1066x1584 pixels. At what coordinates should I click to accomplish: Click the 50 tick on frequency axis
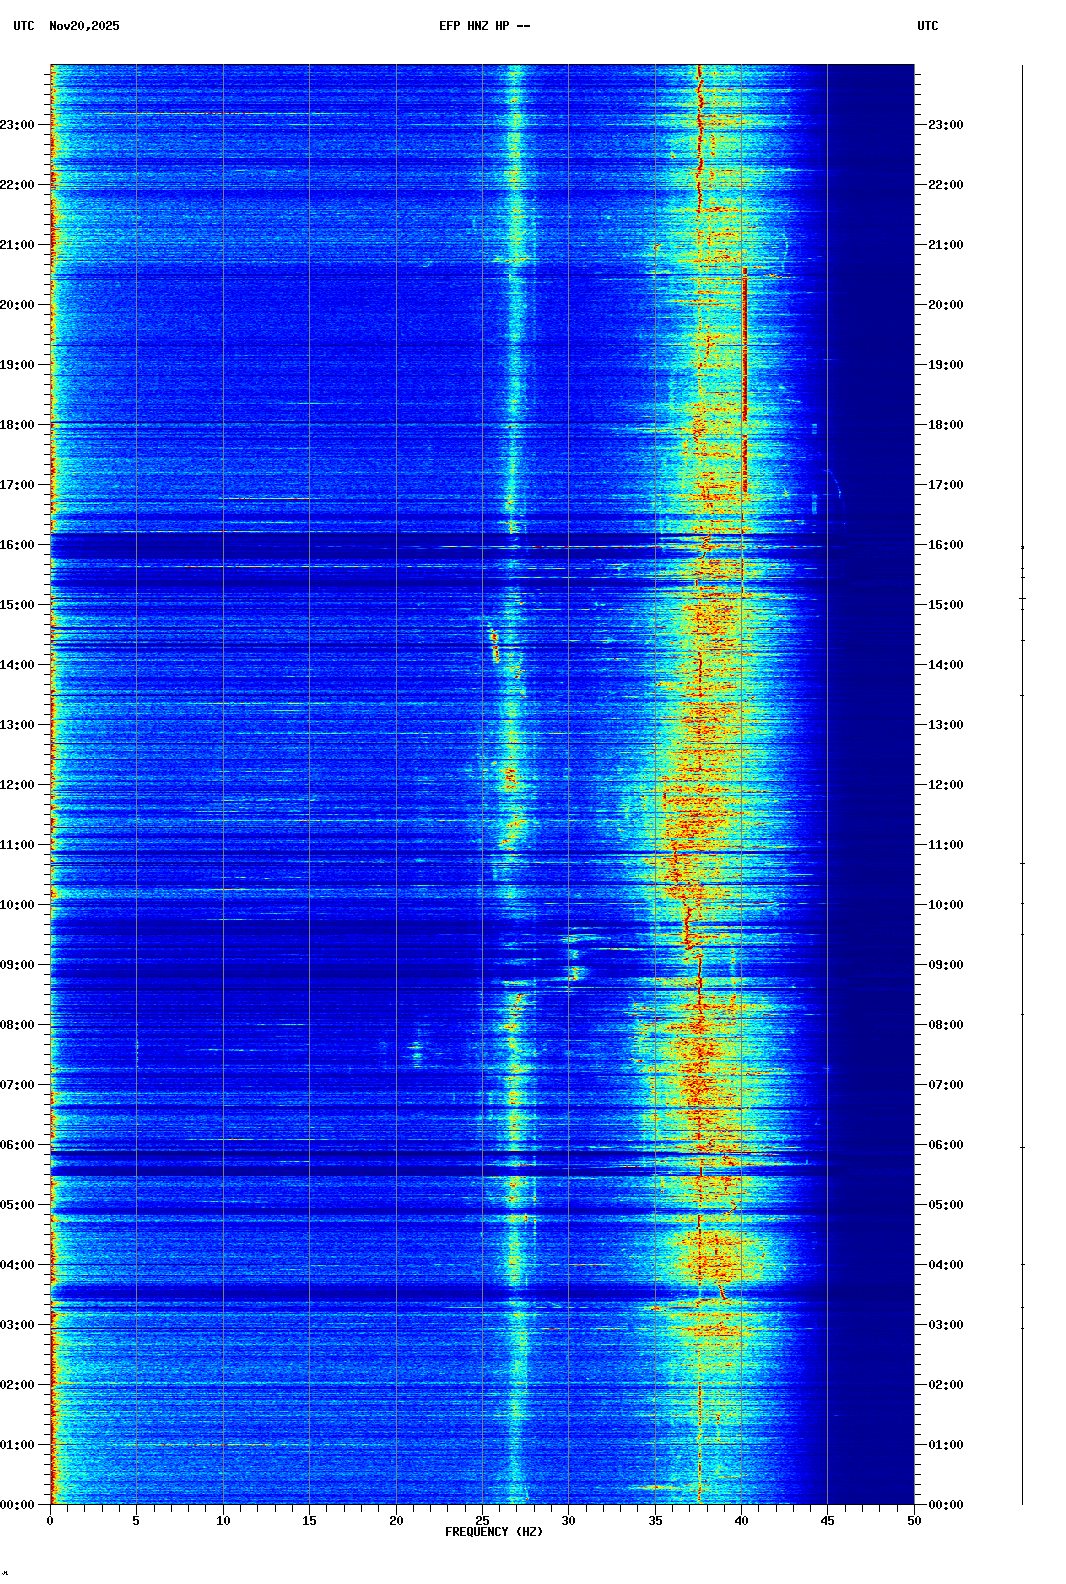(914, 1520)
